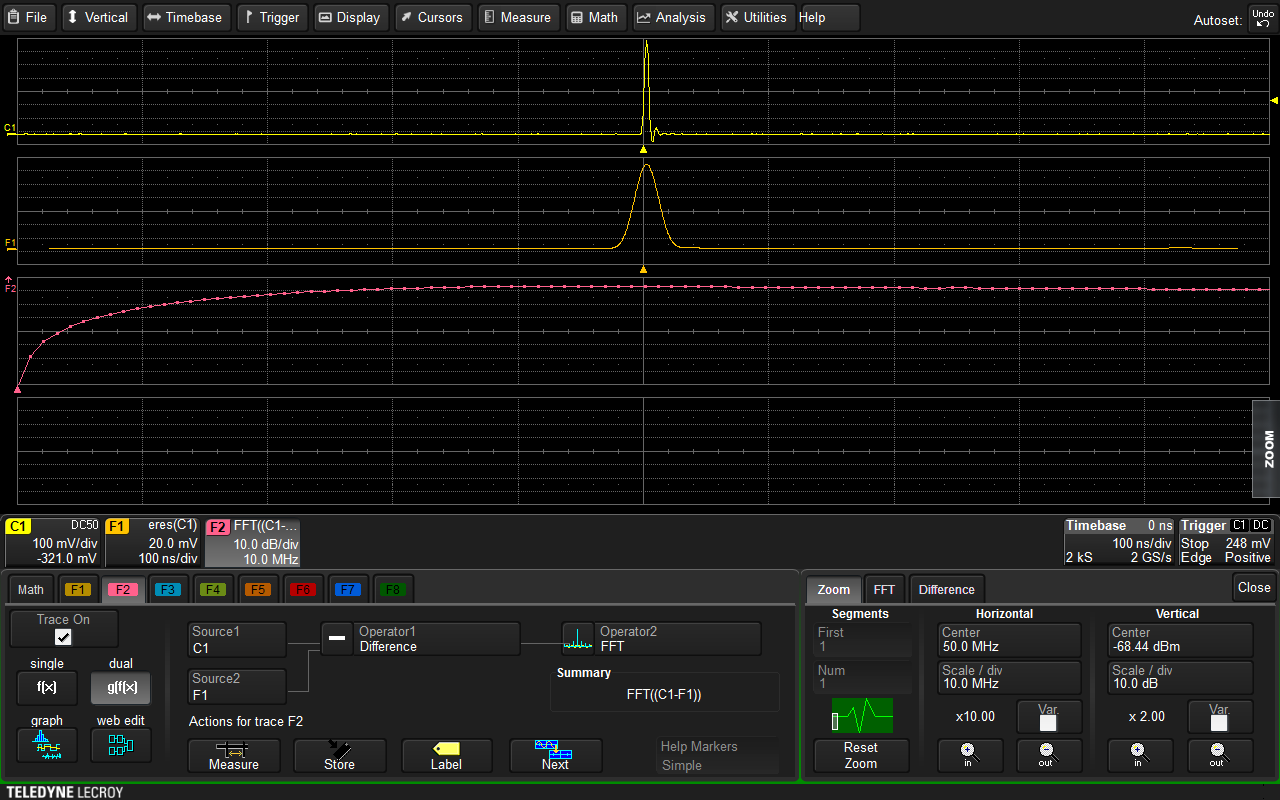Click the horizontal zoom in magnifier
Screen dimensions: 1280x800
(970, 755)
